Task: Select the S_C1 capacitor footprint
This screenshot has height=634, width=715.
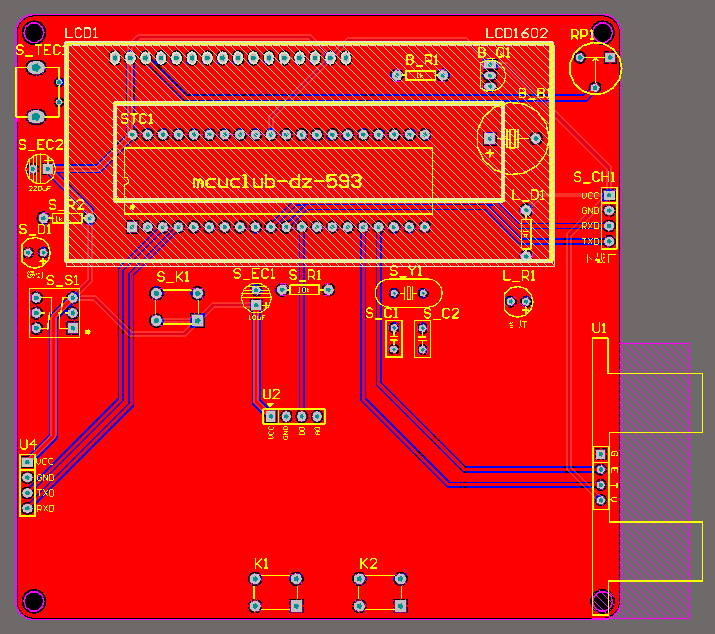Action: tap(394, 339)
